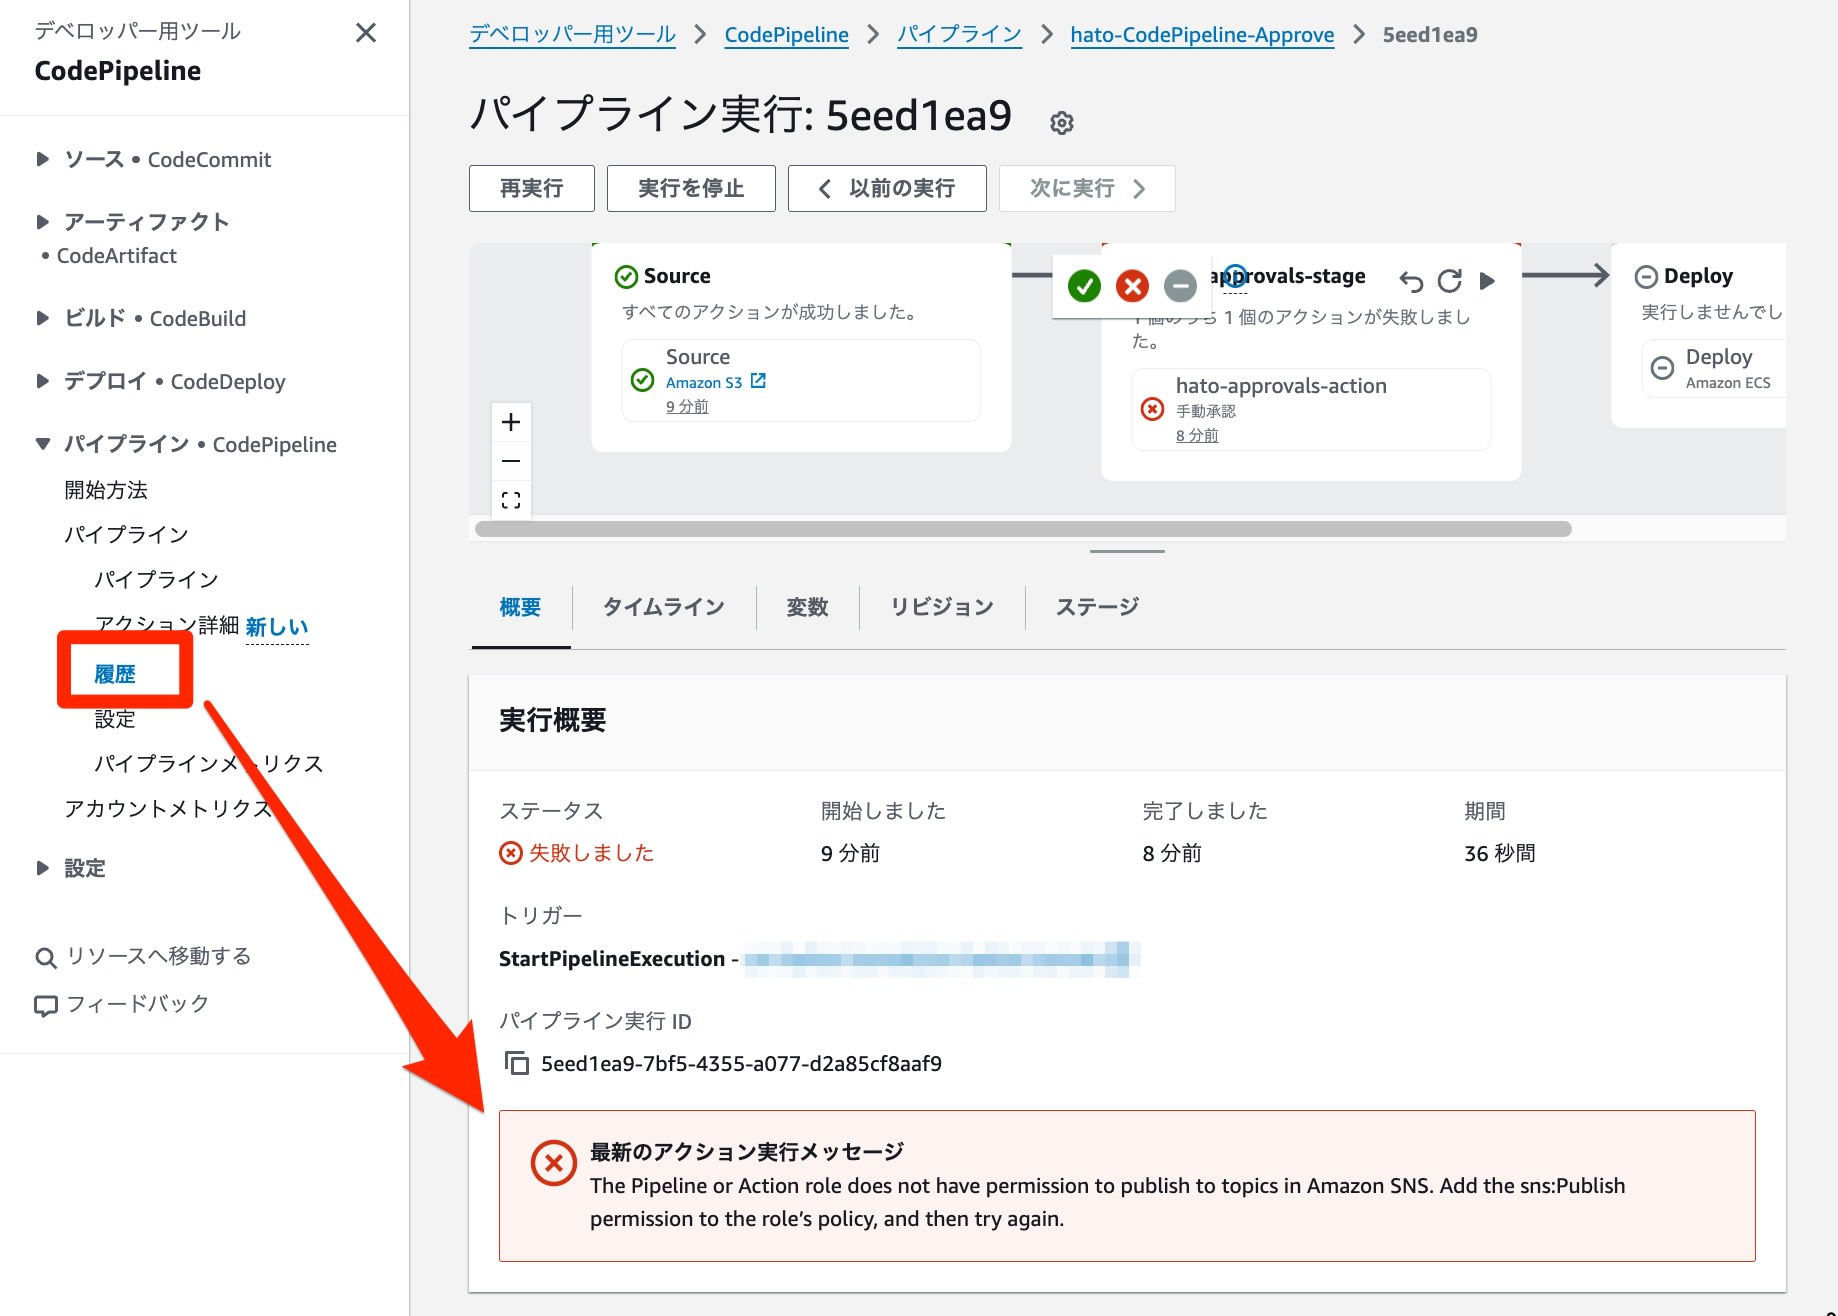
Task: Open the Amazon S3 source link
Action: tap(704, 382)
